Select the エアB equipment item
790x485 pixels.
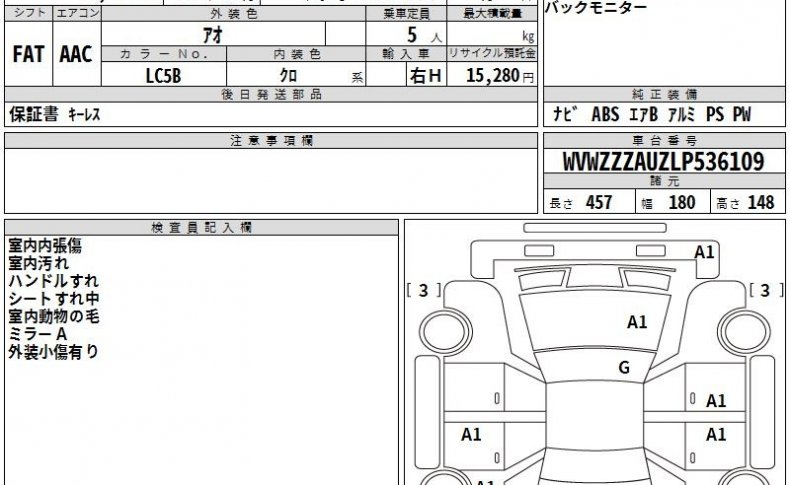[x=643, y=114]
